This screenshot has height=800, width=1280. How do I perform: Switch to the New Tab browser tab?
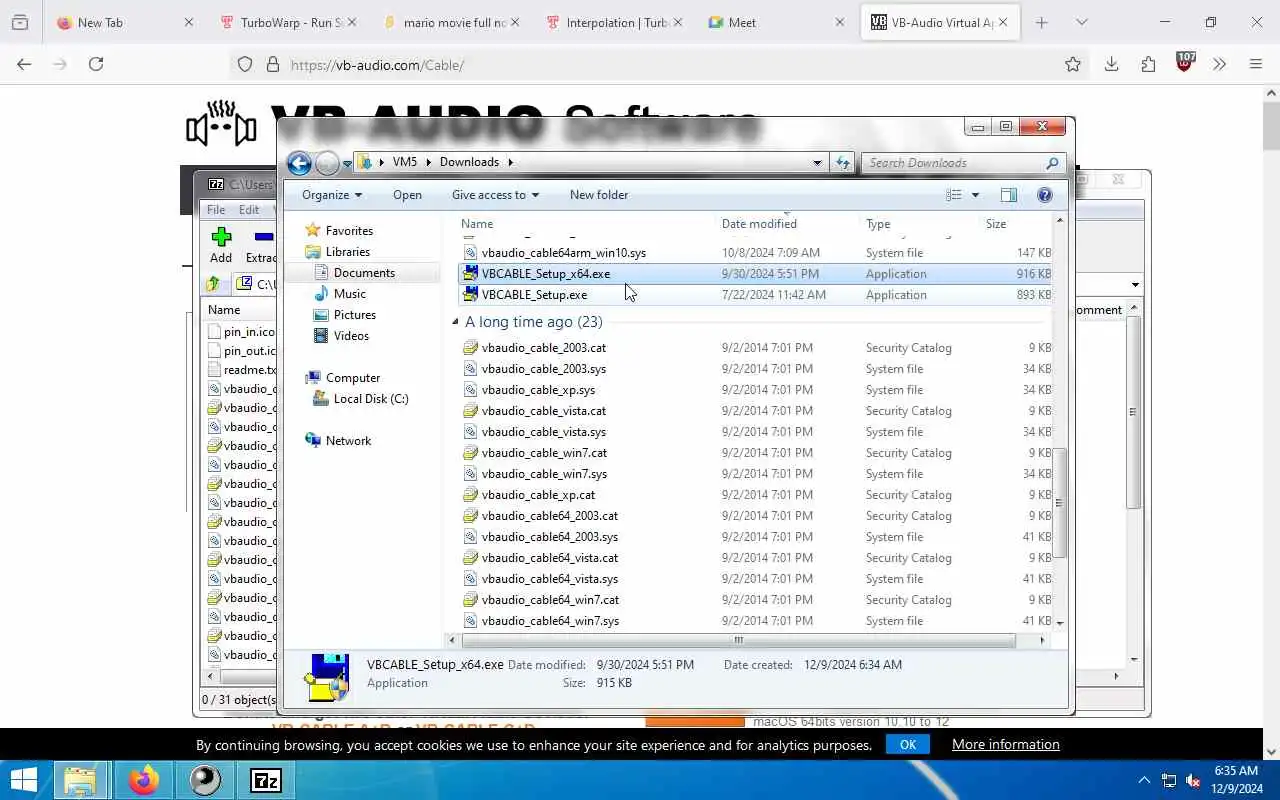click(x=124, y=22)
